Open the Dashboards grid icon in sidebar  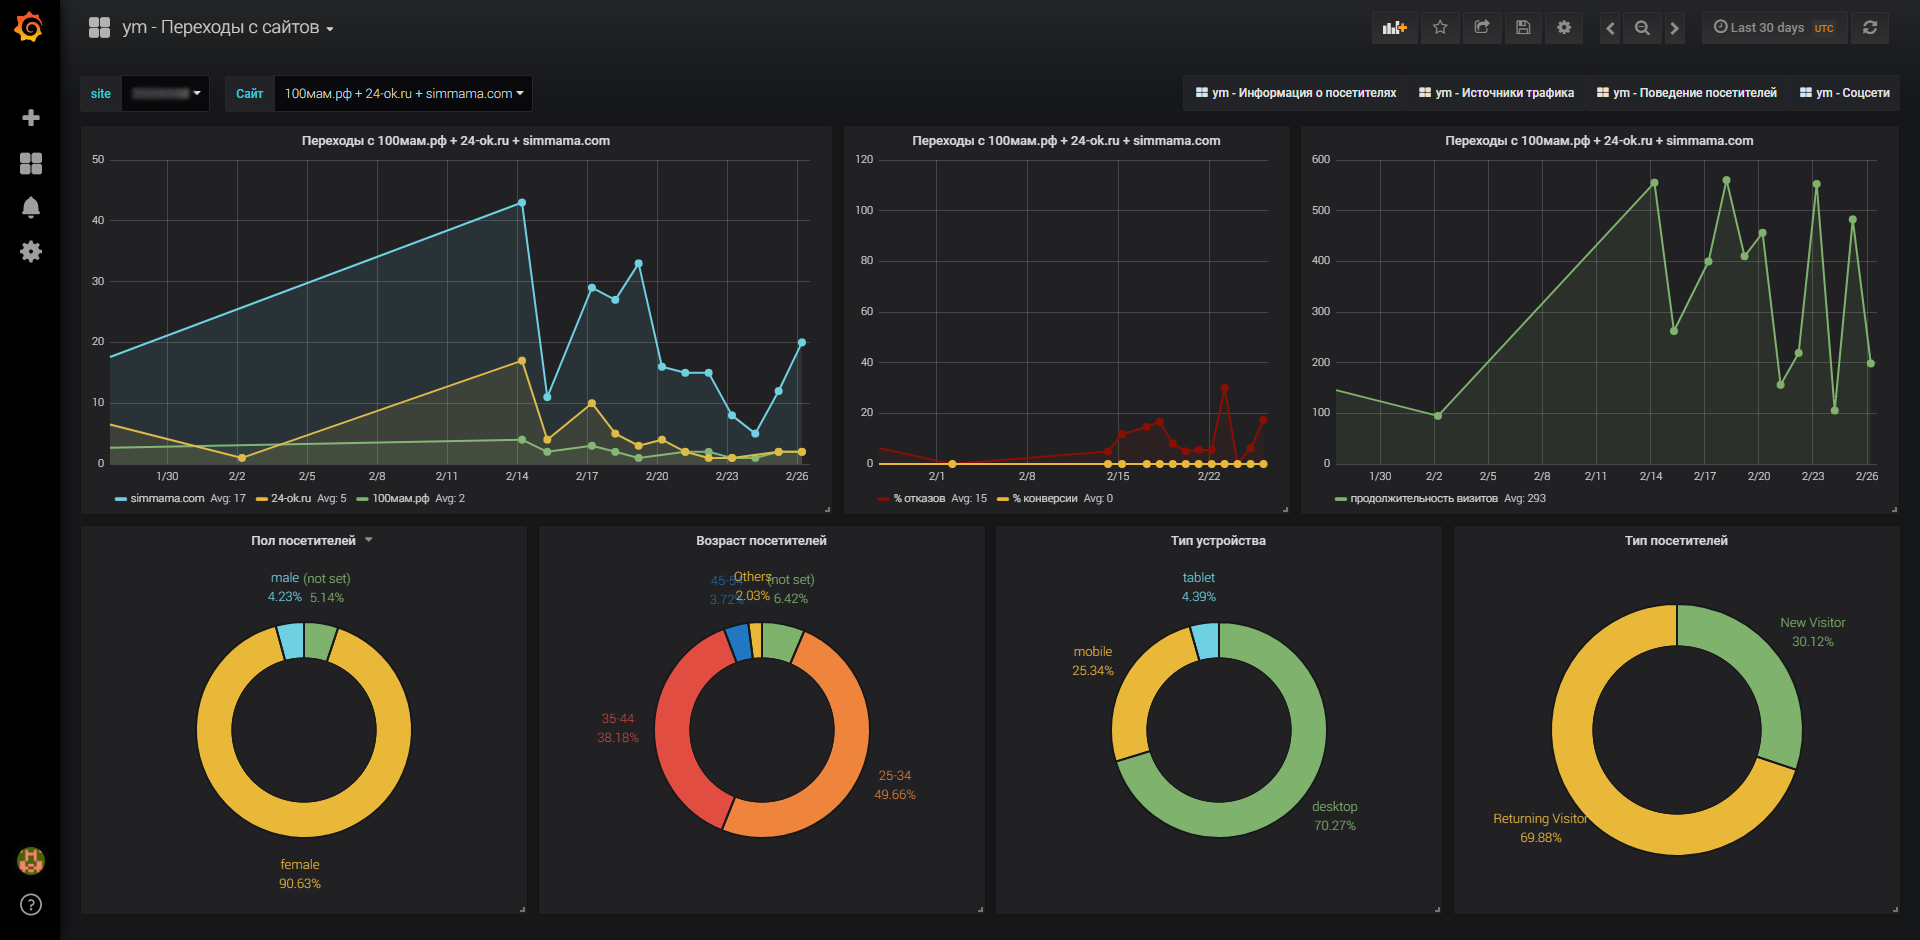tap(31, 163)
